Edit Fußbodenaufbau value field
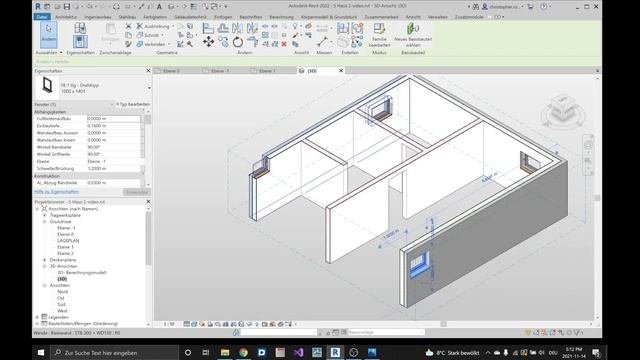 113,119
